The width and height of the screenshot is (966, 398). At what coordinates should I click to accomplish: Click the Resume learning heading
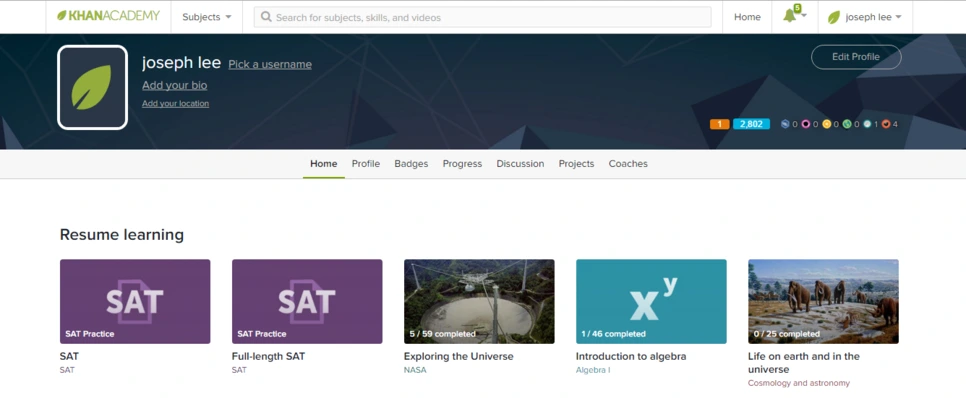click(x=122, y=235)
